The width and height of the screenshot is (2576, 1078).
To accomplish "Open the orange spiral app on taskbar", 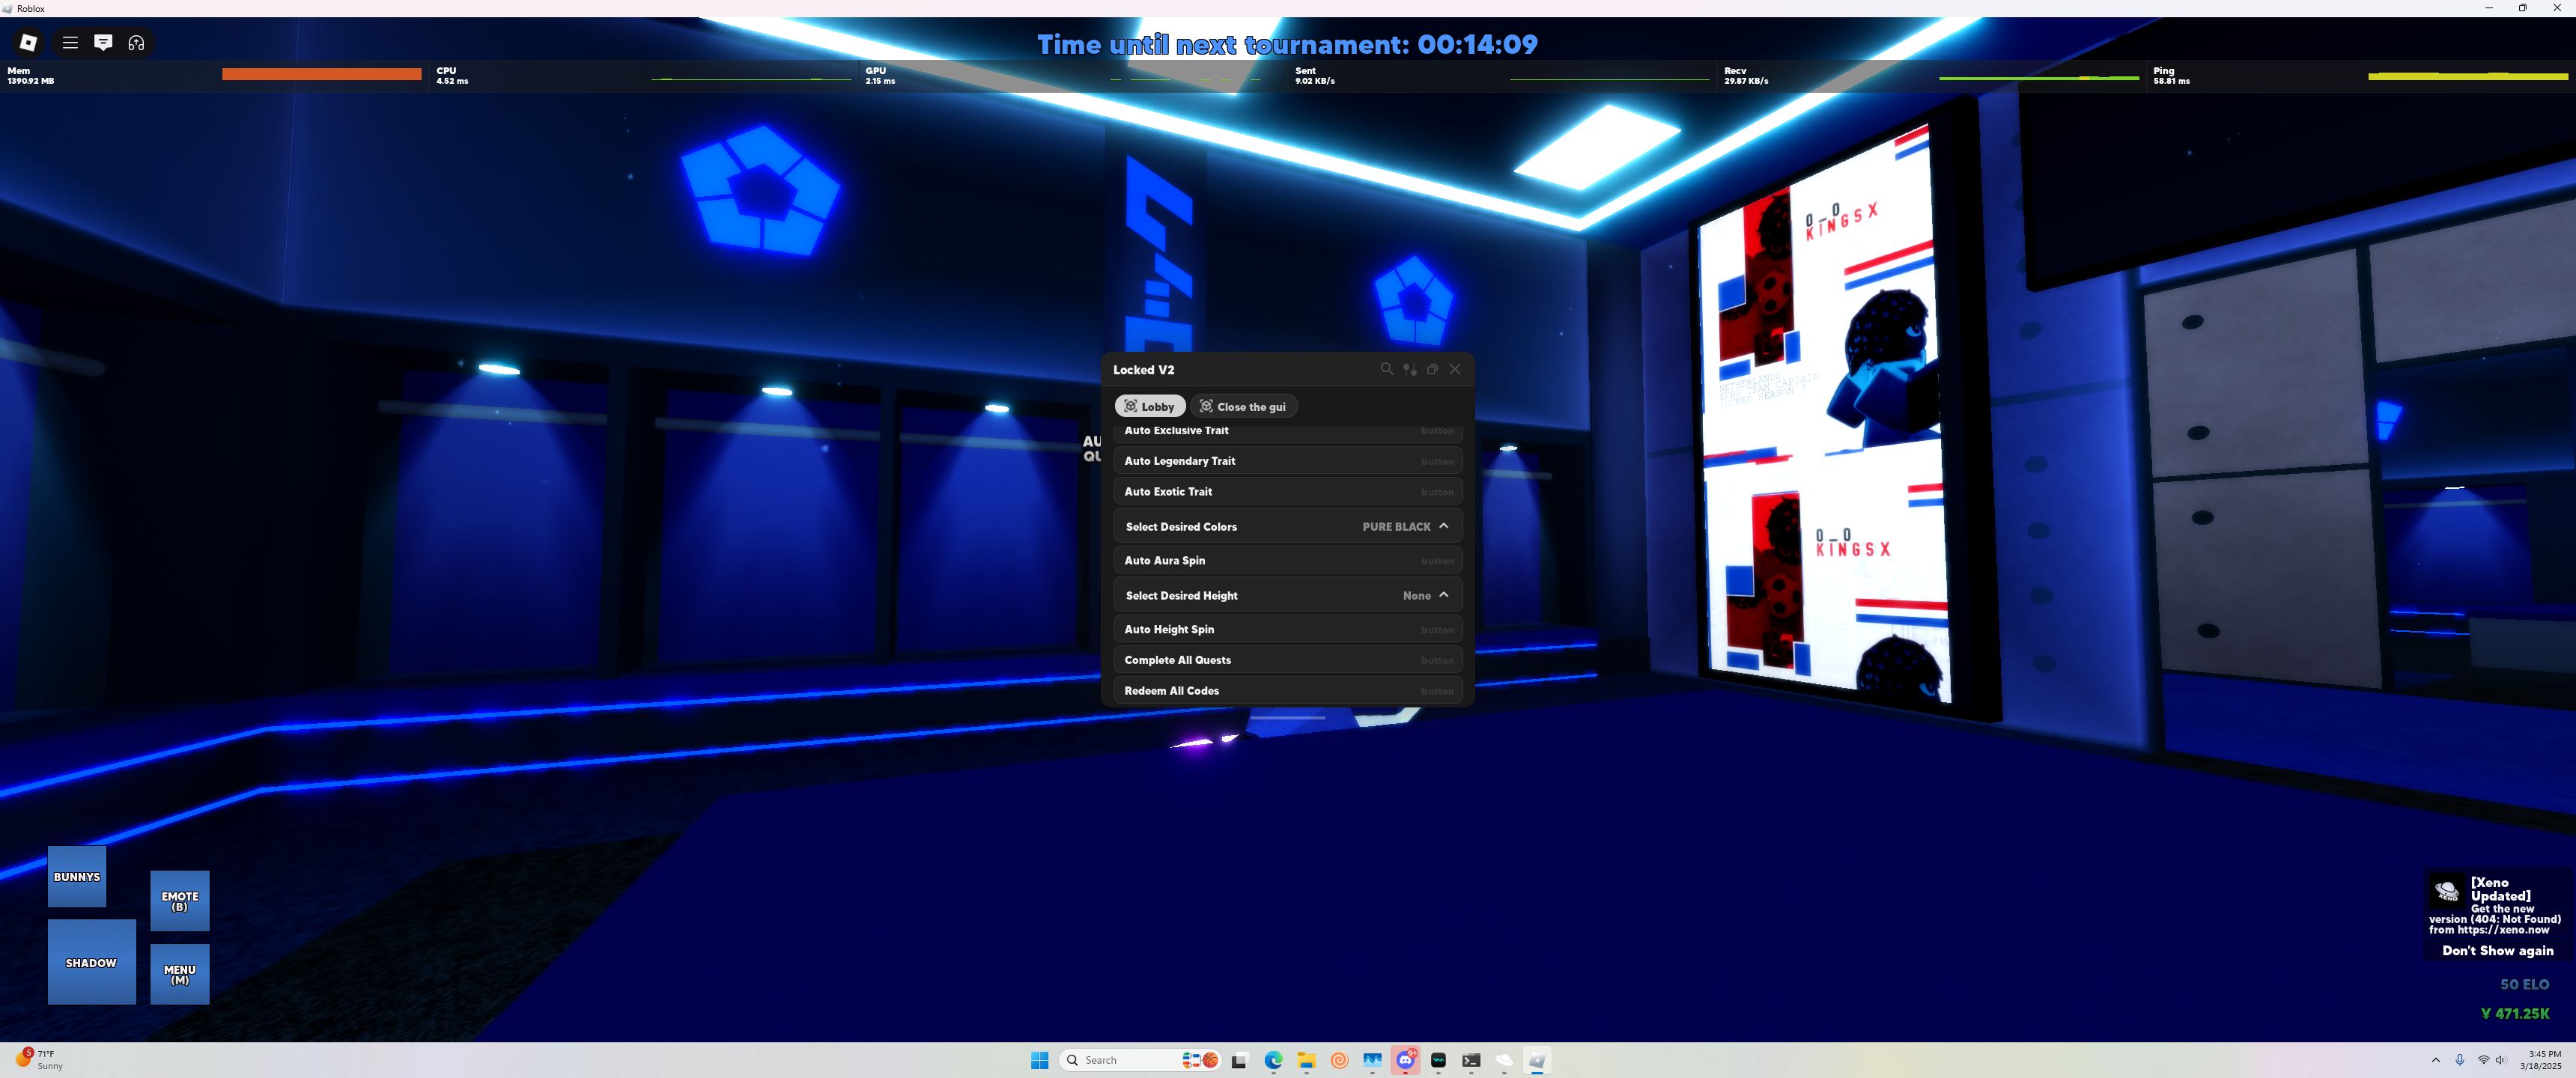I will click(1339, 1060).
